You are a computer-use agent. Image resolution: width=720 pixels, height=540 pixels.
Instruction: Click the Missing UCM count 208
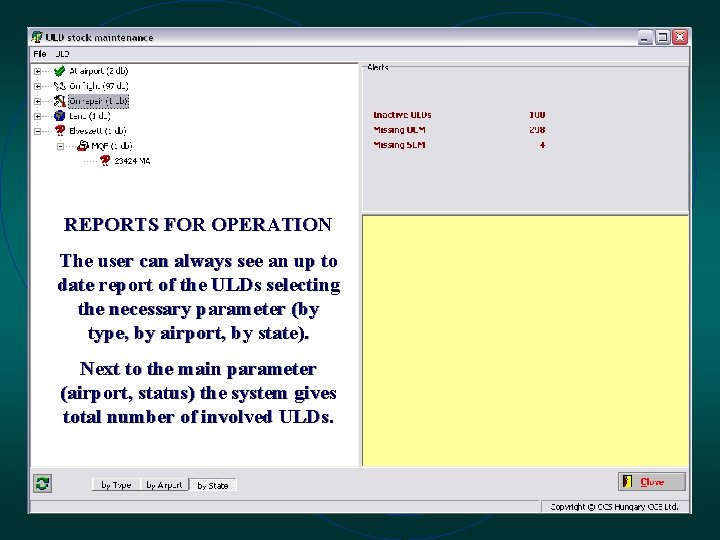pos(537,130)
